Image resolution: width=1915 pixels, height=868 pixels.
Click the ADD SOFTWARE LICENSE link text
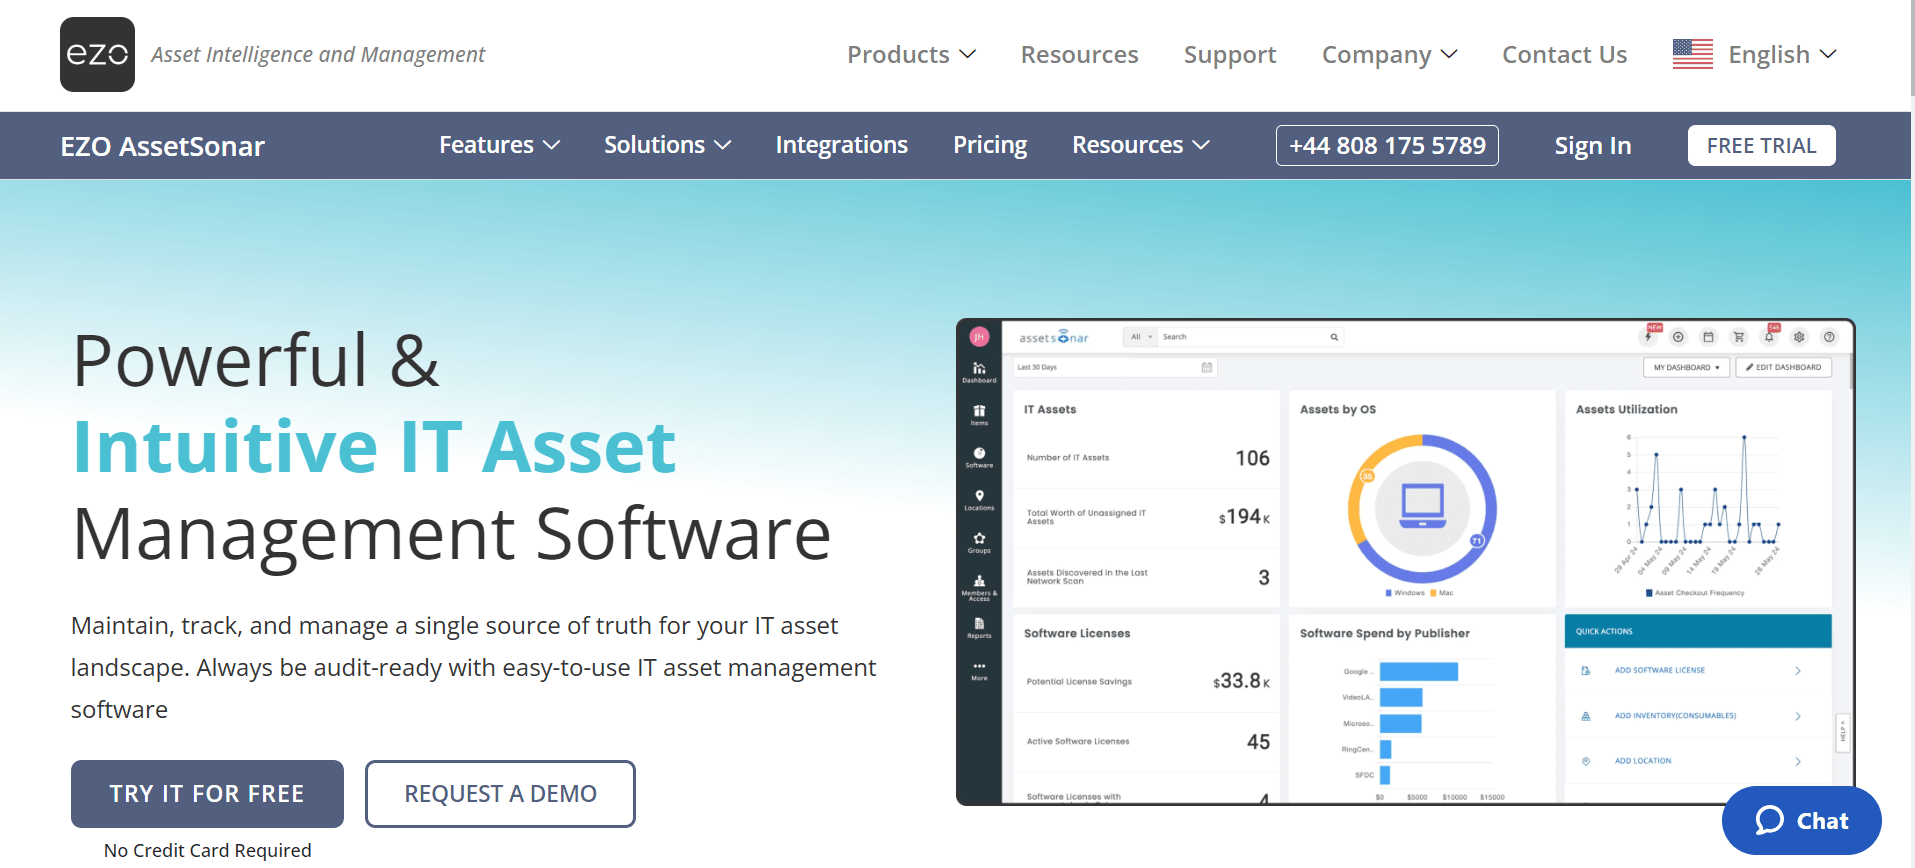pyautogui.click(x=1659, y=671)
